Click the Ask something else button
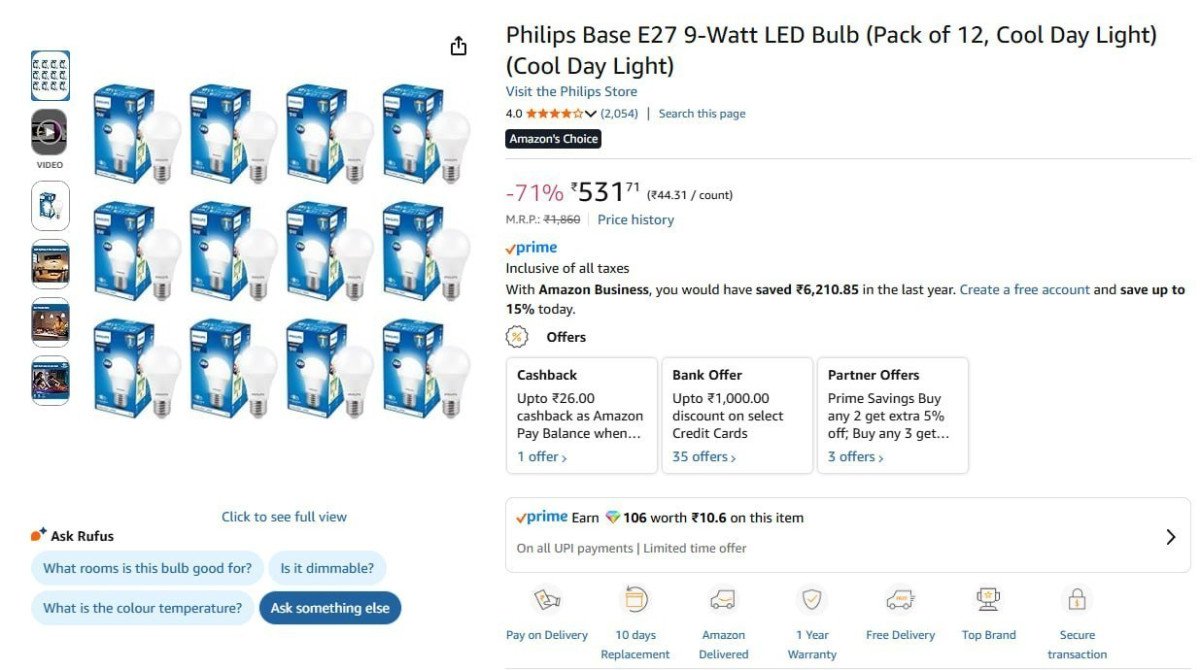Viewport: 1200px width, 670px height. 330,607
